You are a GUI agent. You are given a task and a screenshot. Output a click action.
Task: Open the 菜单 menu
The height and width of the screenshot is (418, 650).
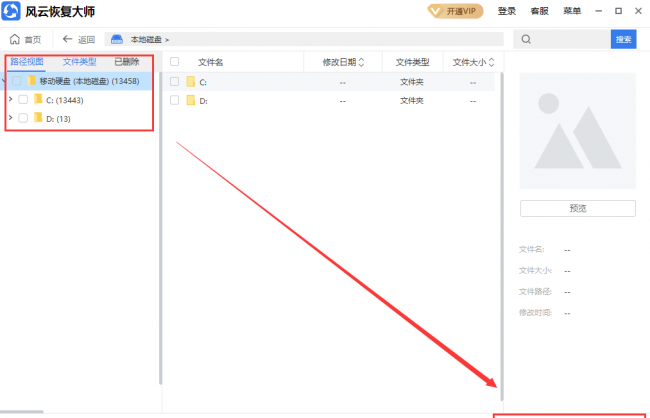point(572,11)
